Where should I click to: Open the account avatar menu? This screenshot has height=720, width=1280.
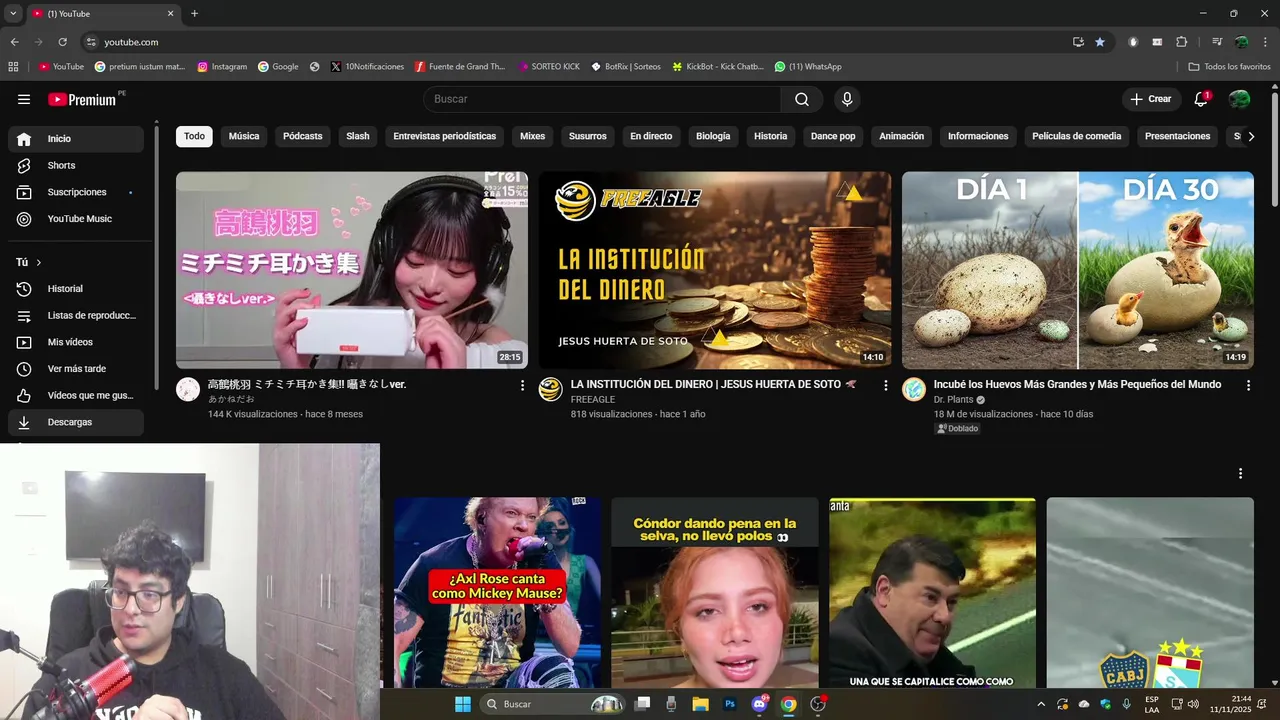1239,99
